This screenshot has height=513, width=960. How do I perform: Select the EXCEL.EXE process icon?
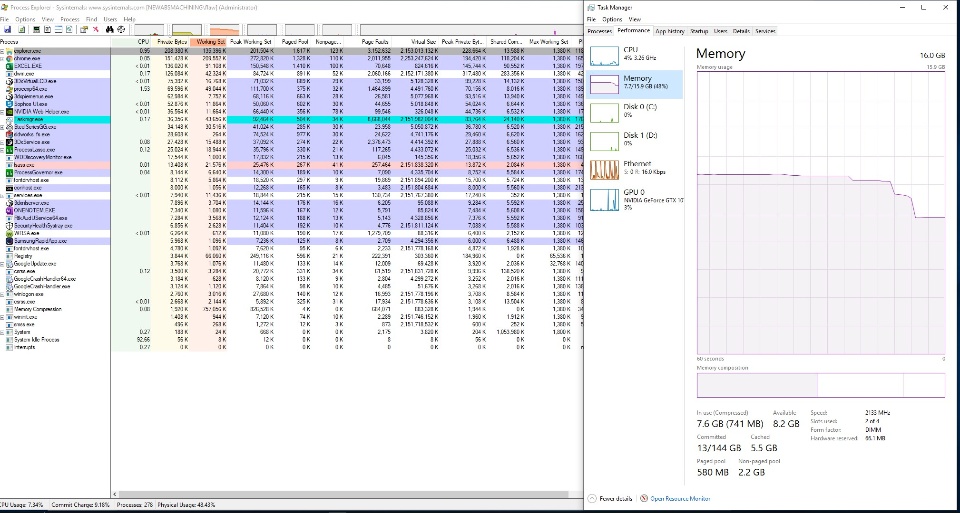(x=9, y=66)
